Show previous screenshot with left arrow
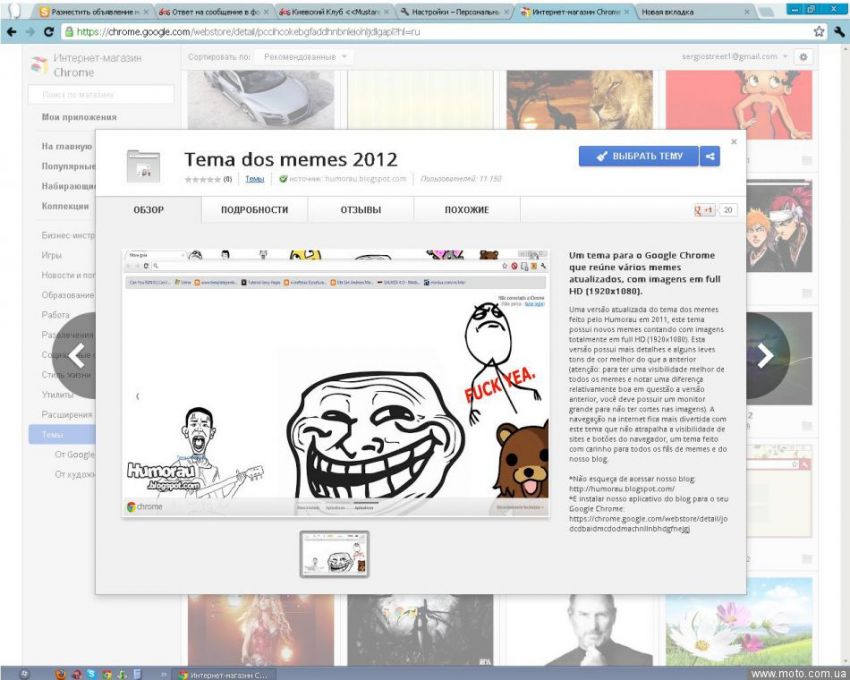Viewport: 850px width, 680px height. tap(77, 355)
